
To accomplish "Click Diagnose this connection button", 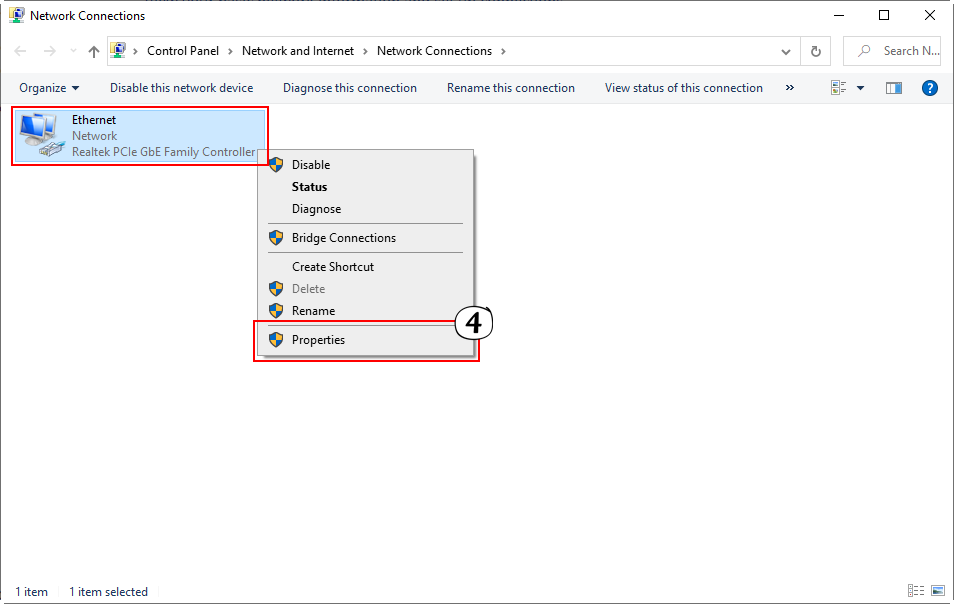I will point(349,88).
